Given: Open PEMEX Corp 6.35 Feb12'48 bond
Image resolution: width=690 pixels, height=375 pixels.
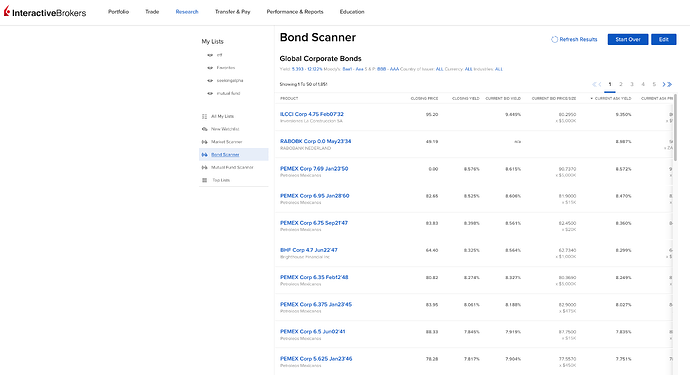Looking at the screenshot, I should click(314, 278).
